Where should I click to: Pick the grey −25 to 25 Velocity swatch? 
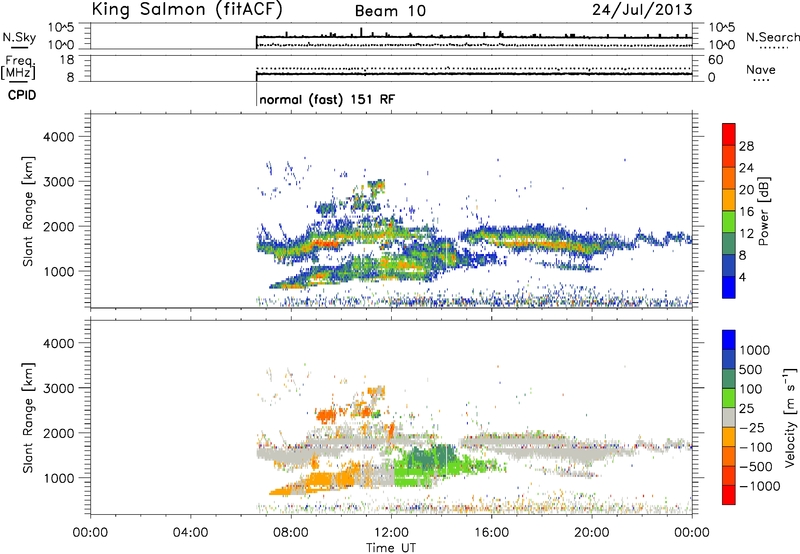[x=729, y=417]
